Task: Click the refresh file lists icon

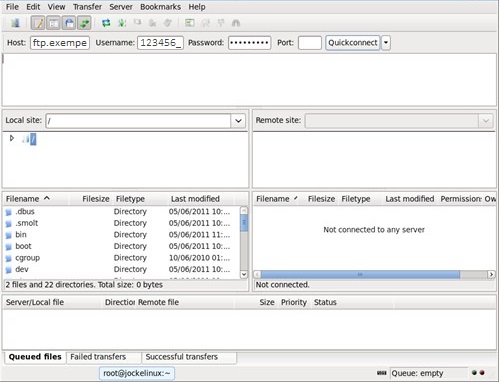Action: click(106, 23)
